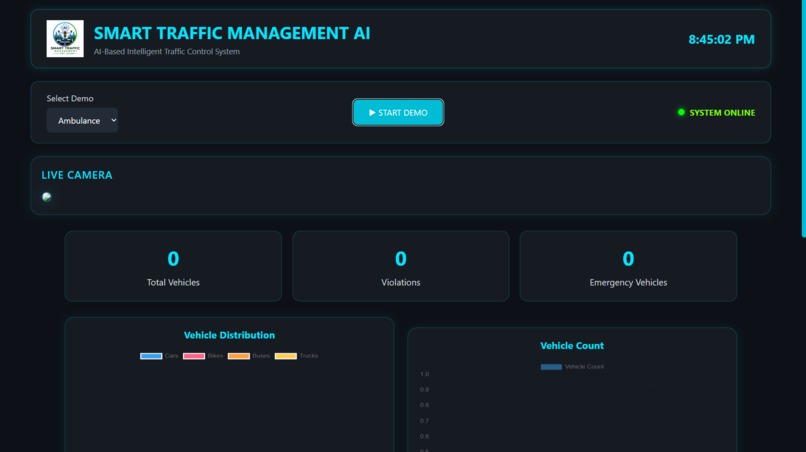806x452 pixels.
Task: Click the LIVE CAMERA heading
Action: (77, 175)
